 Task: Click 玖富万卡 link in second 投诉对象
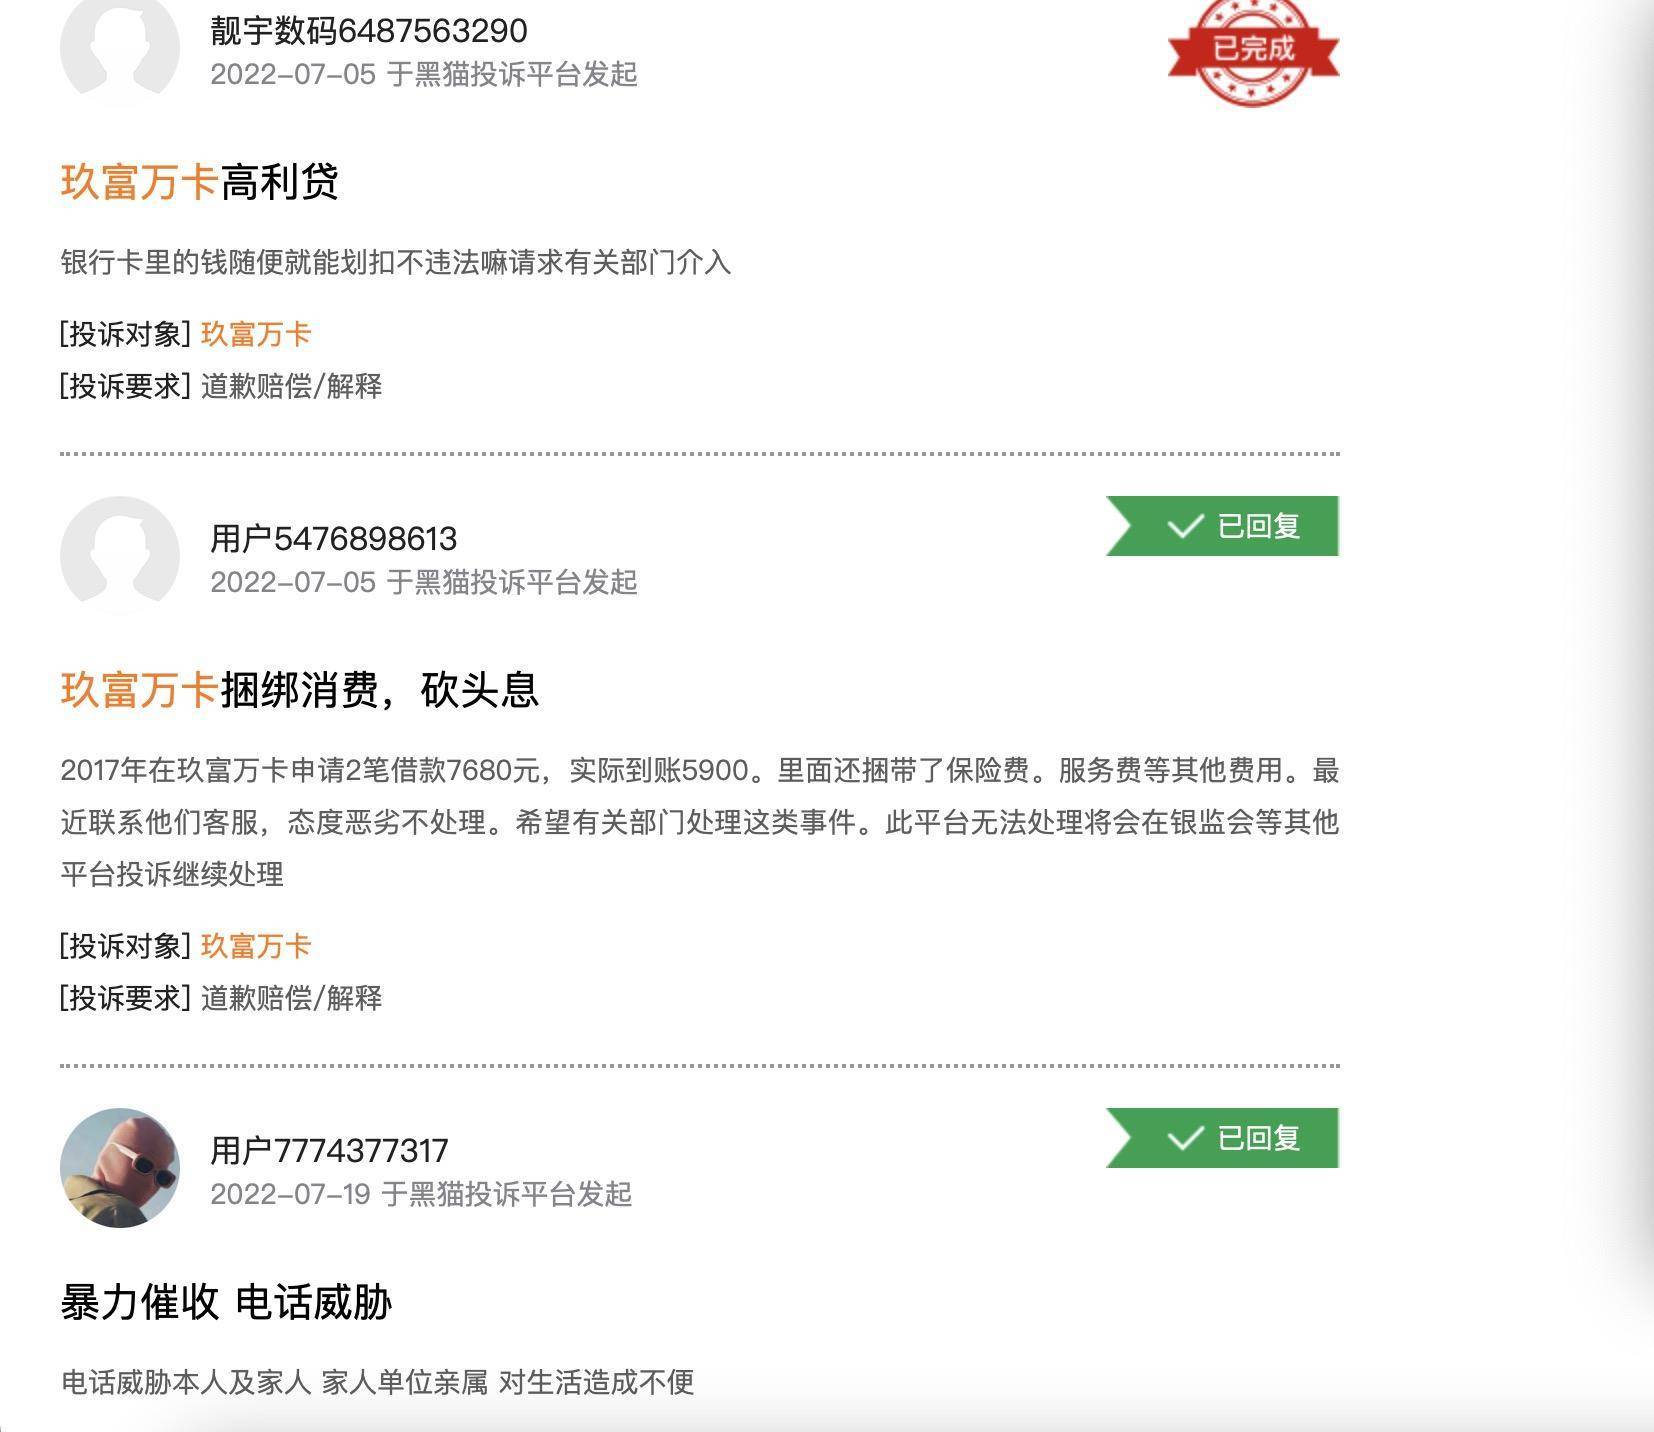(256, 946)
